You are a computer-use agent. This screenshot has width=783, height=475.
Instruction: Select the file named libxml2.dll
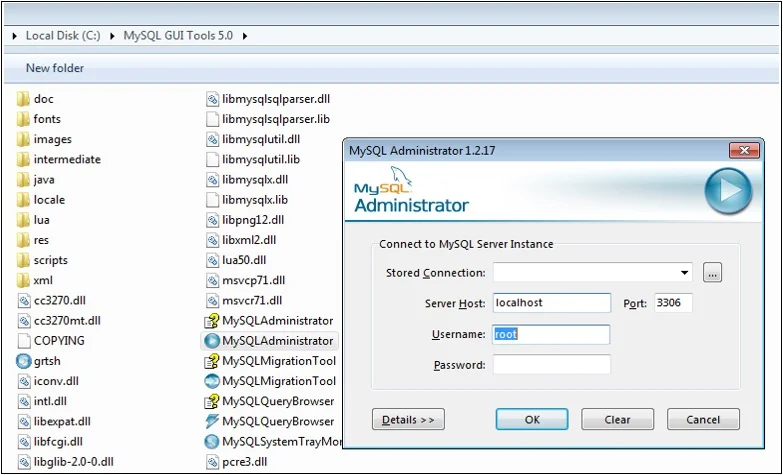click(x=249, y=240)
